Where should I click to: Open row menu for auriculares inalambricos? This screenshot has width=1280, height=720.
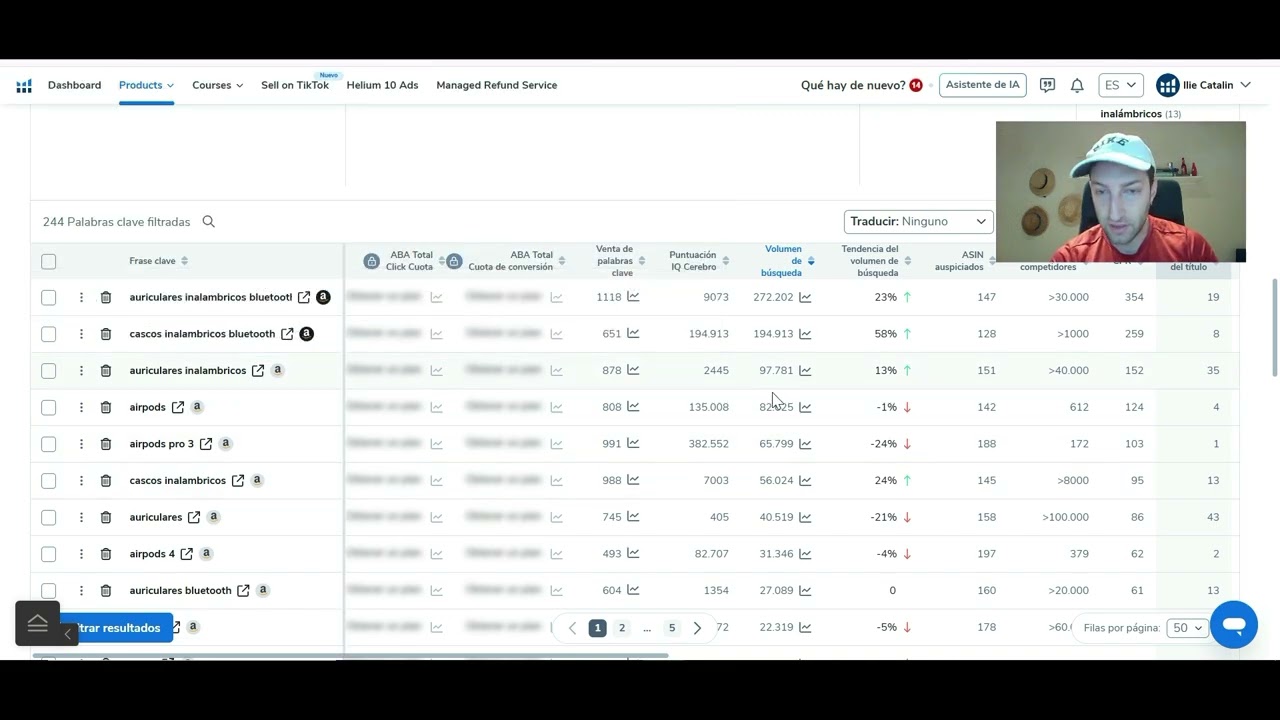point(81,371)
